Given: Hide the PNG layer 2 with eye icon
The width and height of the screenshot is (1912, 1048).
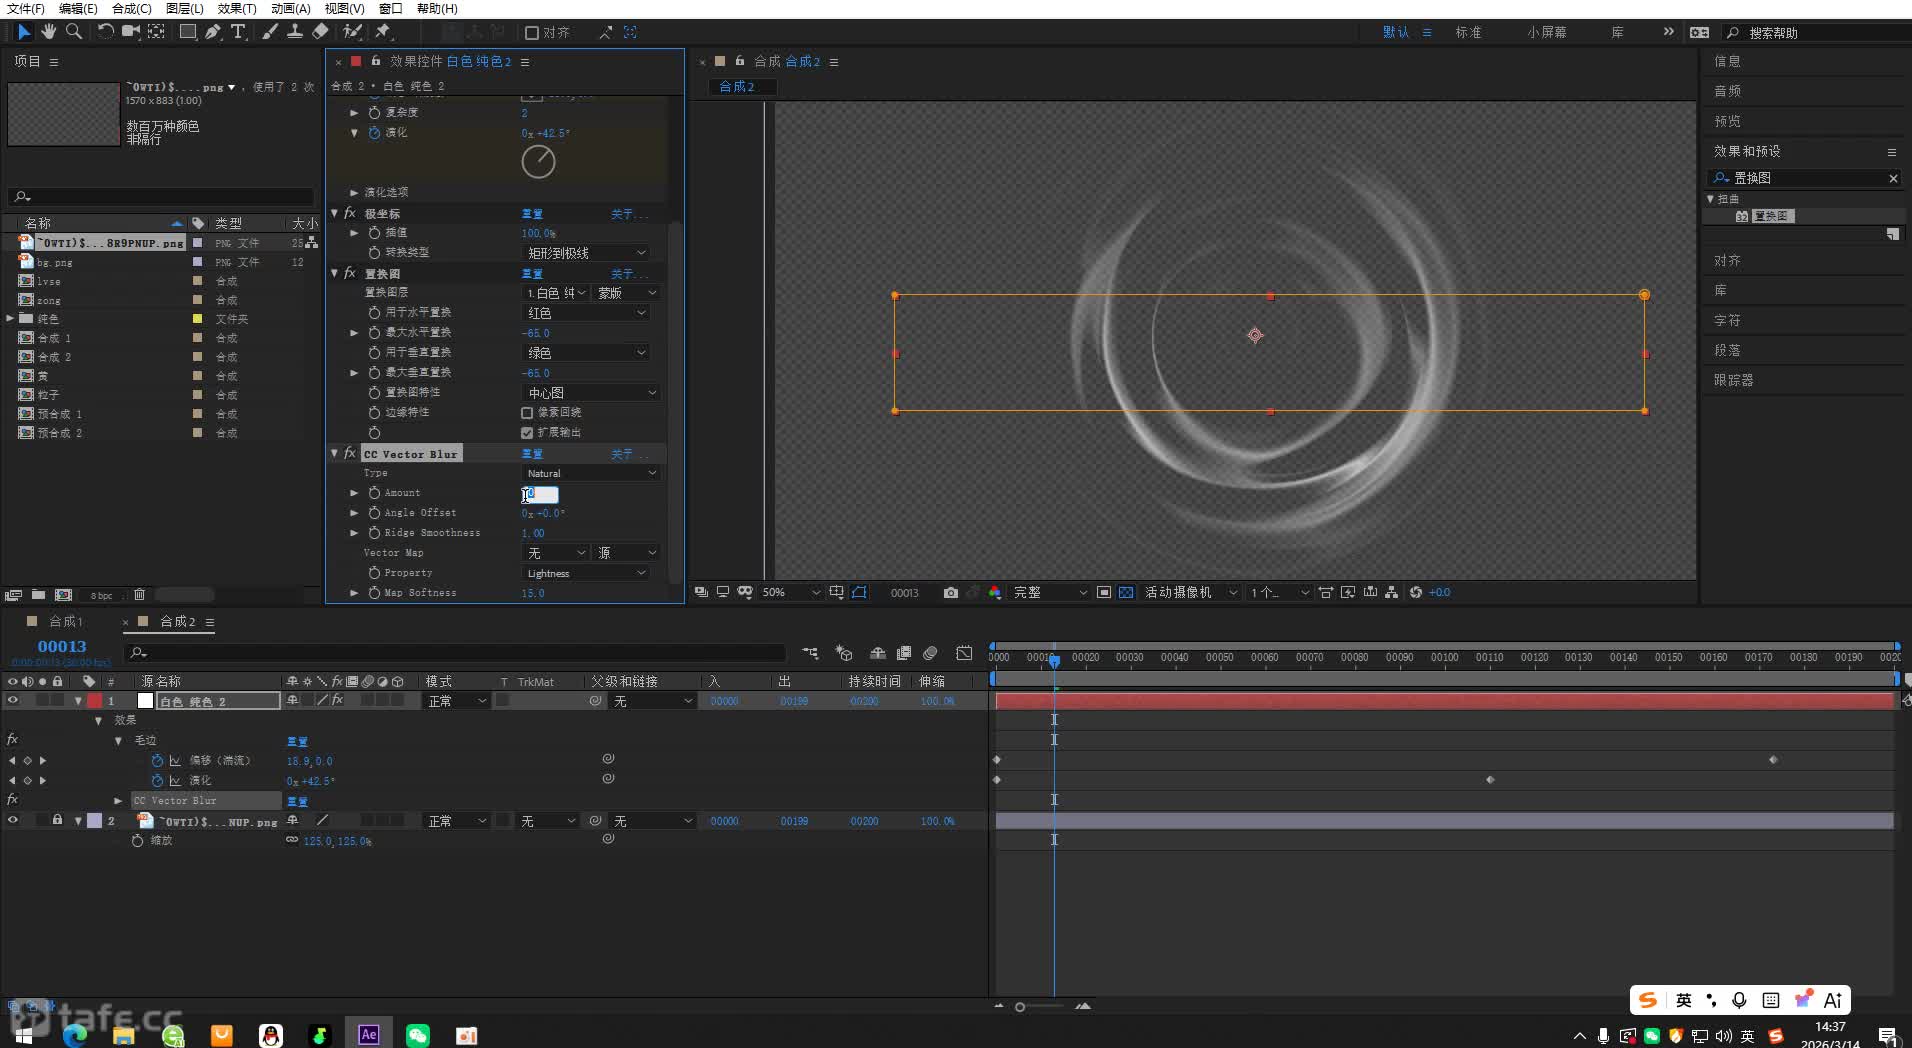Looking at the screenshot, I should pyautogui.click(x=13, y=821).
